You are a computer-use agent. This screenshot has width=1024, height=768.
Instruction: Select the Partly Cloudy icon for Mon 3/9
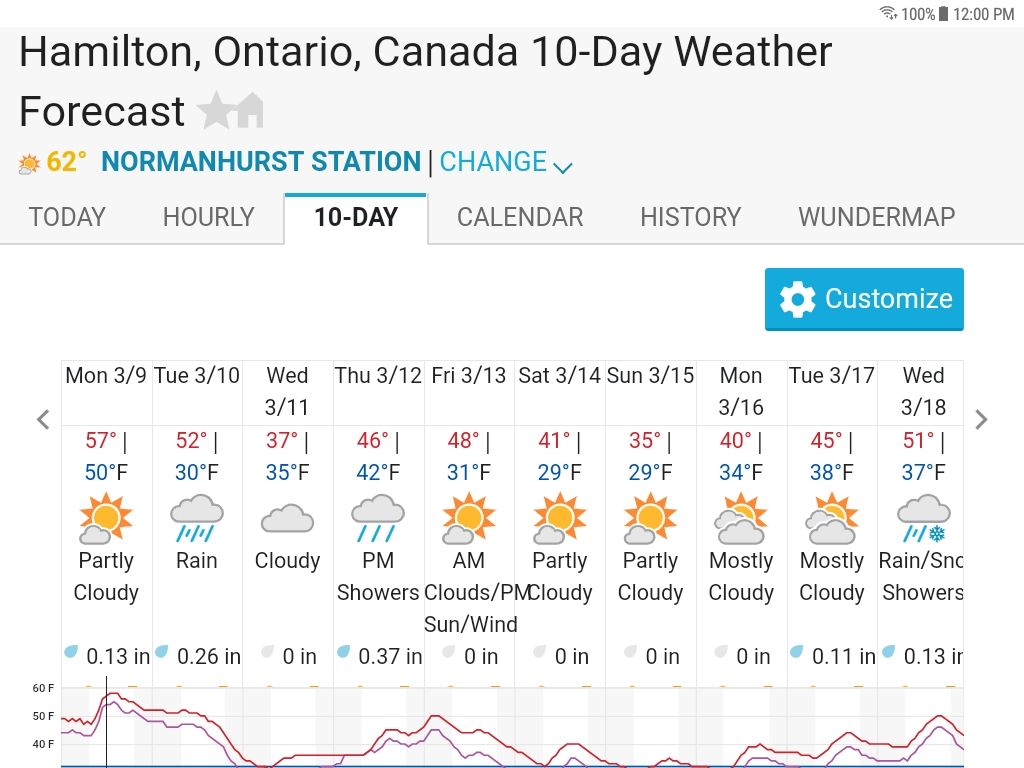(106, 517)
